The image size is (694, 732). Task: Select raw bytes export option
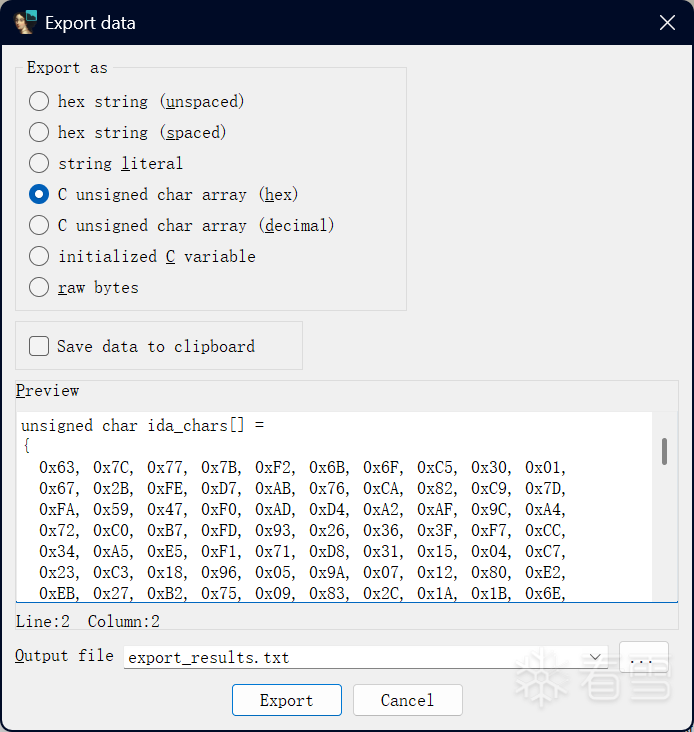point(39,287)
